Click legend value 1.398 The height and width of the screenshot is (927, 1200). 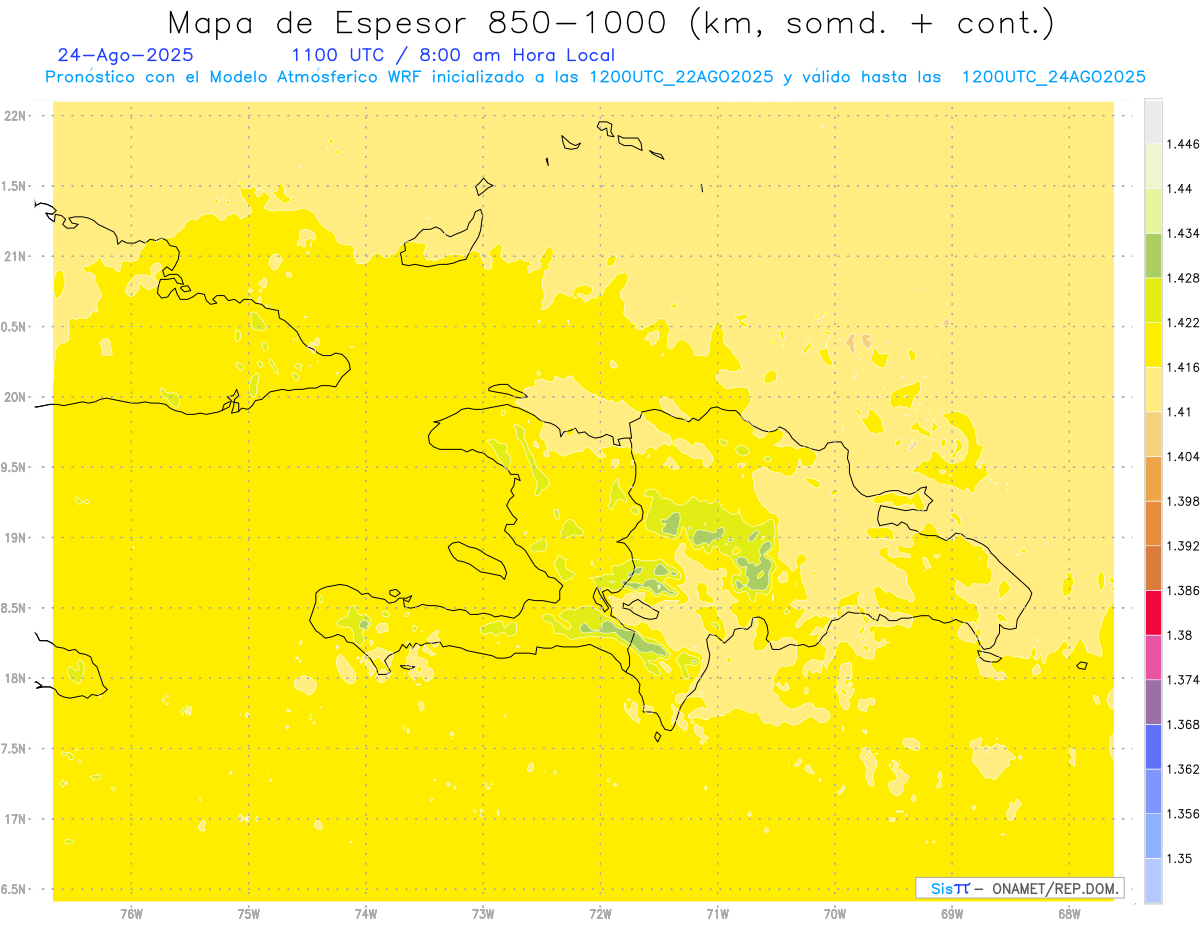point(1183,501)
